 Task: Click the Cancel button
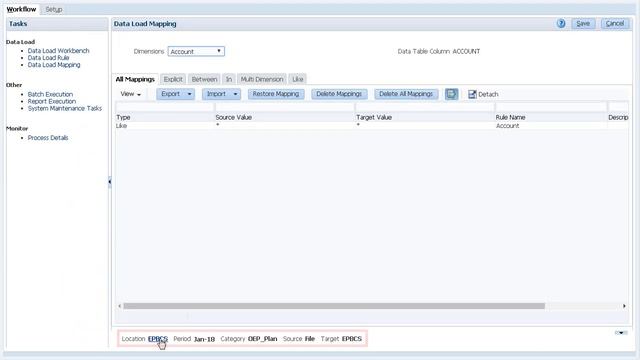615,24
